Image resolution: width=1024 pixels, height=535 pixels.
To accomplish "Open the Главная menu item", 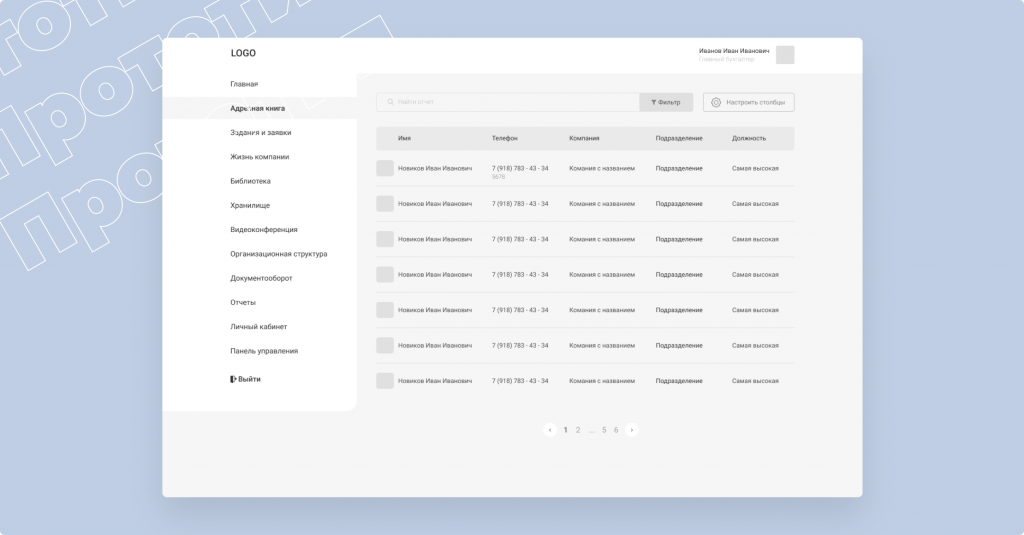I will (x=244, y=84).
